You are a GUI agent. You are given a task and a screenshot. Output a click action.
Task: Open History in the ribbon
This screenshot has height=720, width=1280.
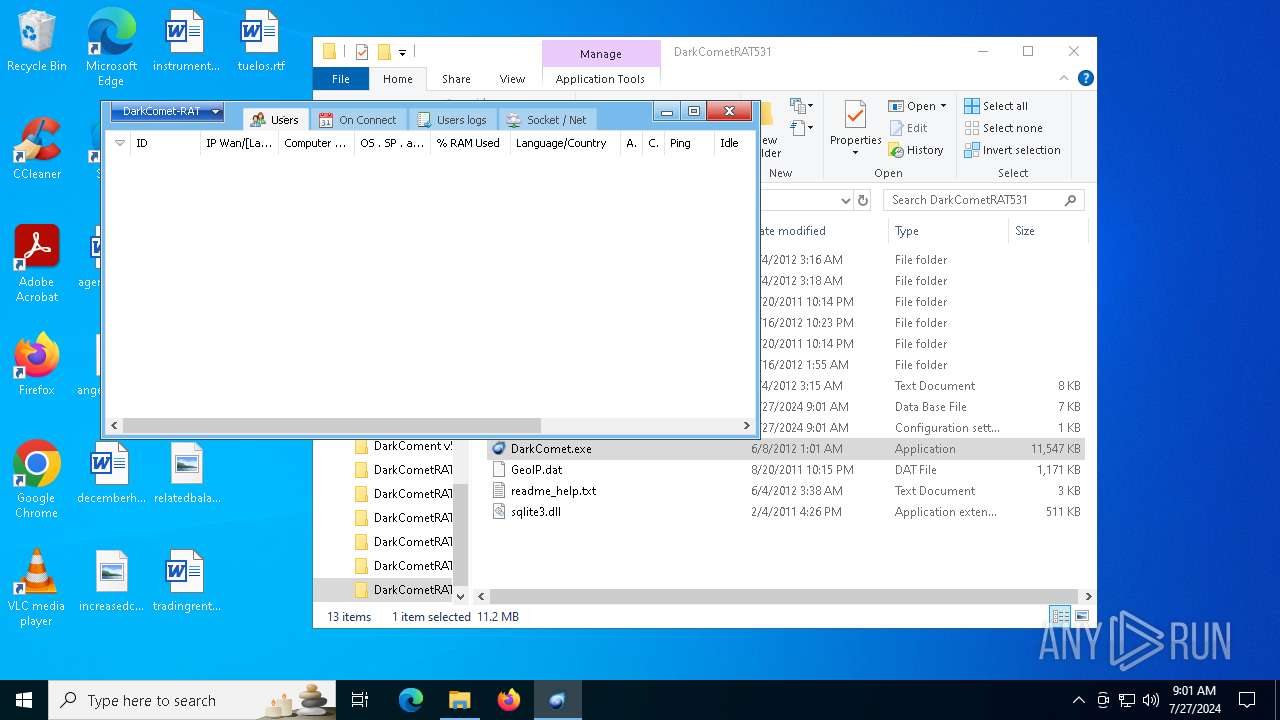pos(915,150)
